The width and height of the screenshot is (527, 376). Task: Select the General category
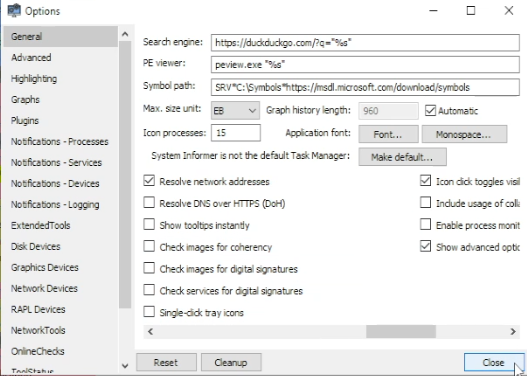coord(61,36)
